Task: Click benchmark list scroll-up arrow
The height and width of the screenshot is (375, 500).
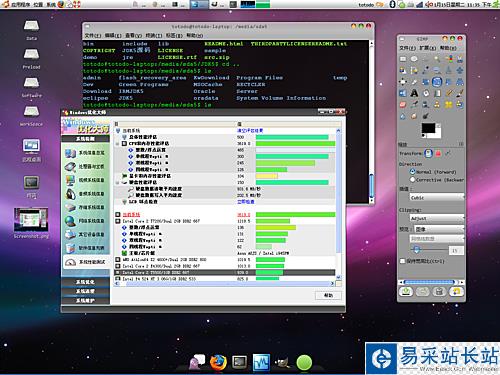Action: 338,131
